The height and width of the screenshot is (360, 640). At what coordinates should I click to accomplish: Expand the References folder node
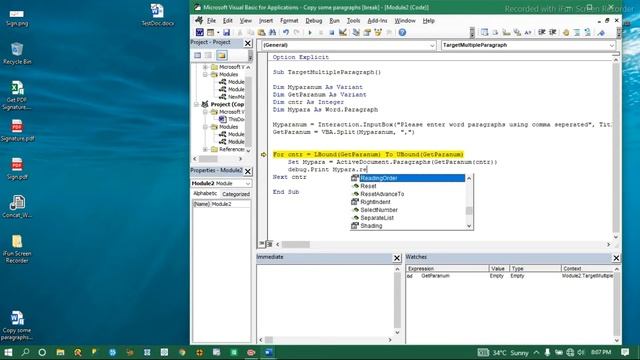206,149
